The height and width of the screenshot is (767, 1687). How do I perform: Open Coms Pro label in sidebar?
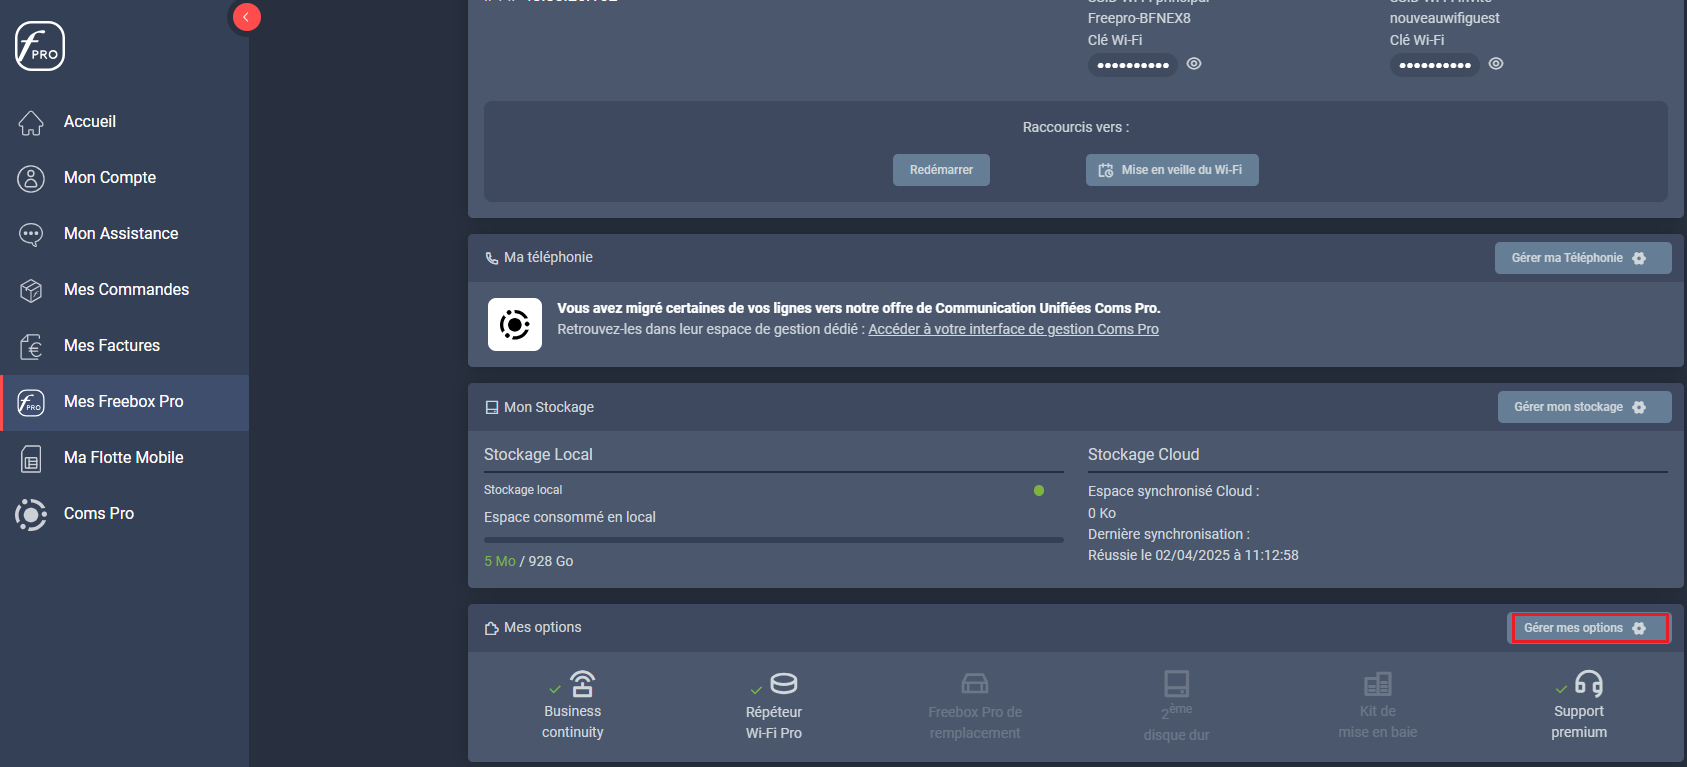[x=99, y=513]
